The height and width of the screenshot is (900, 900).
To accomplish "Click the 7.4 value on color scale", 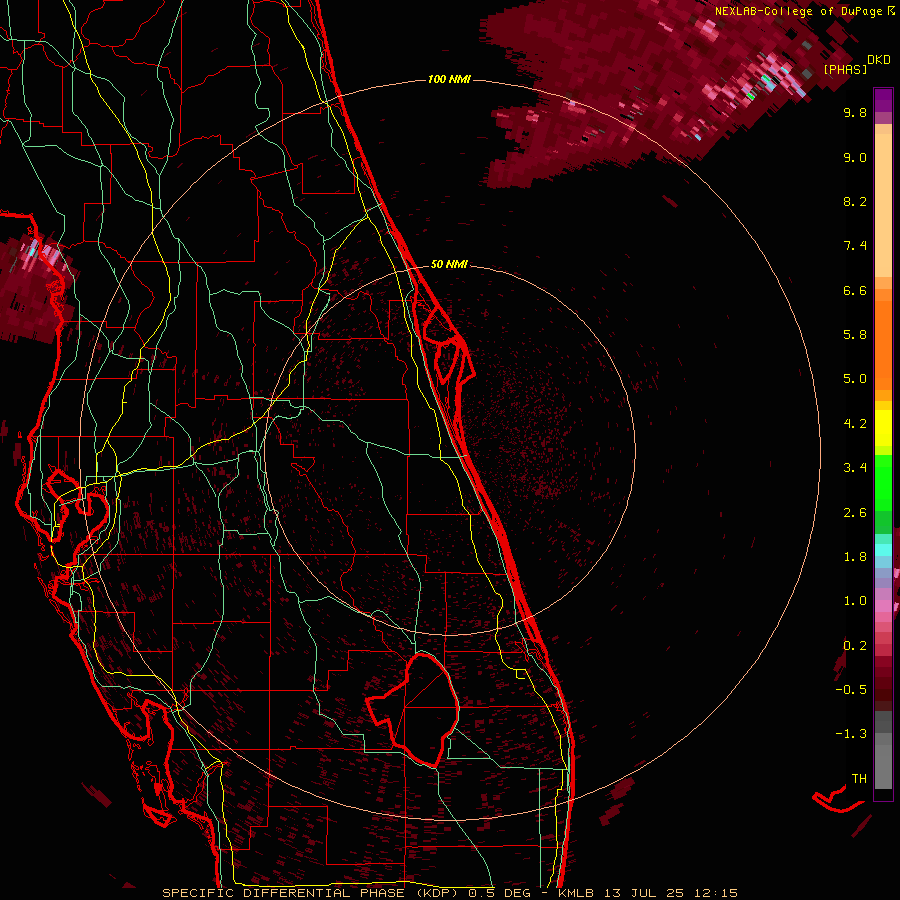I will tap(855, 246).
